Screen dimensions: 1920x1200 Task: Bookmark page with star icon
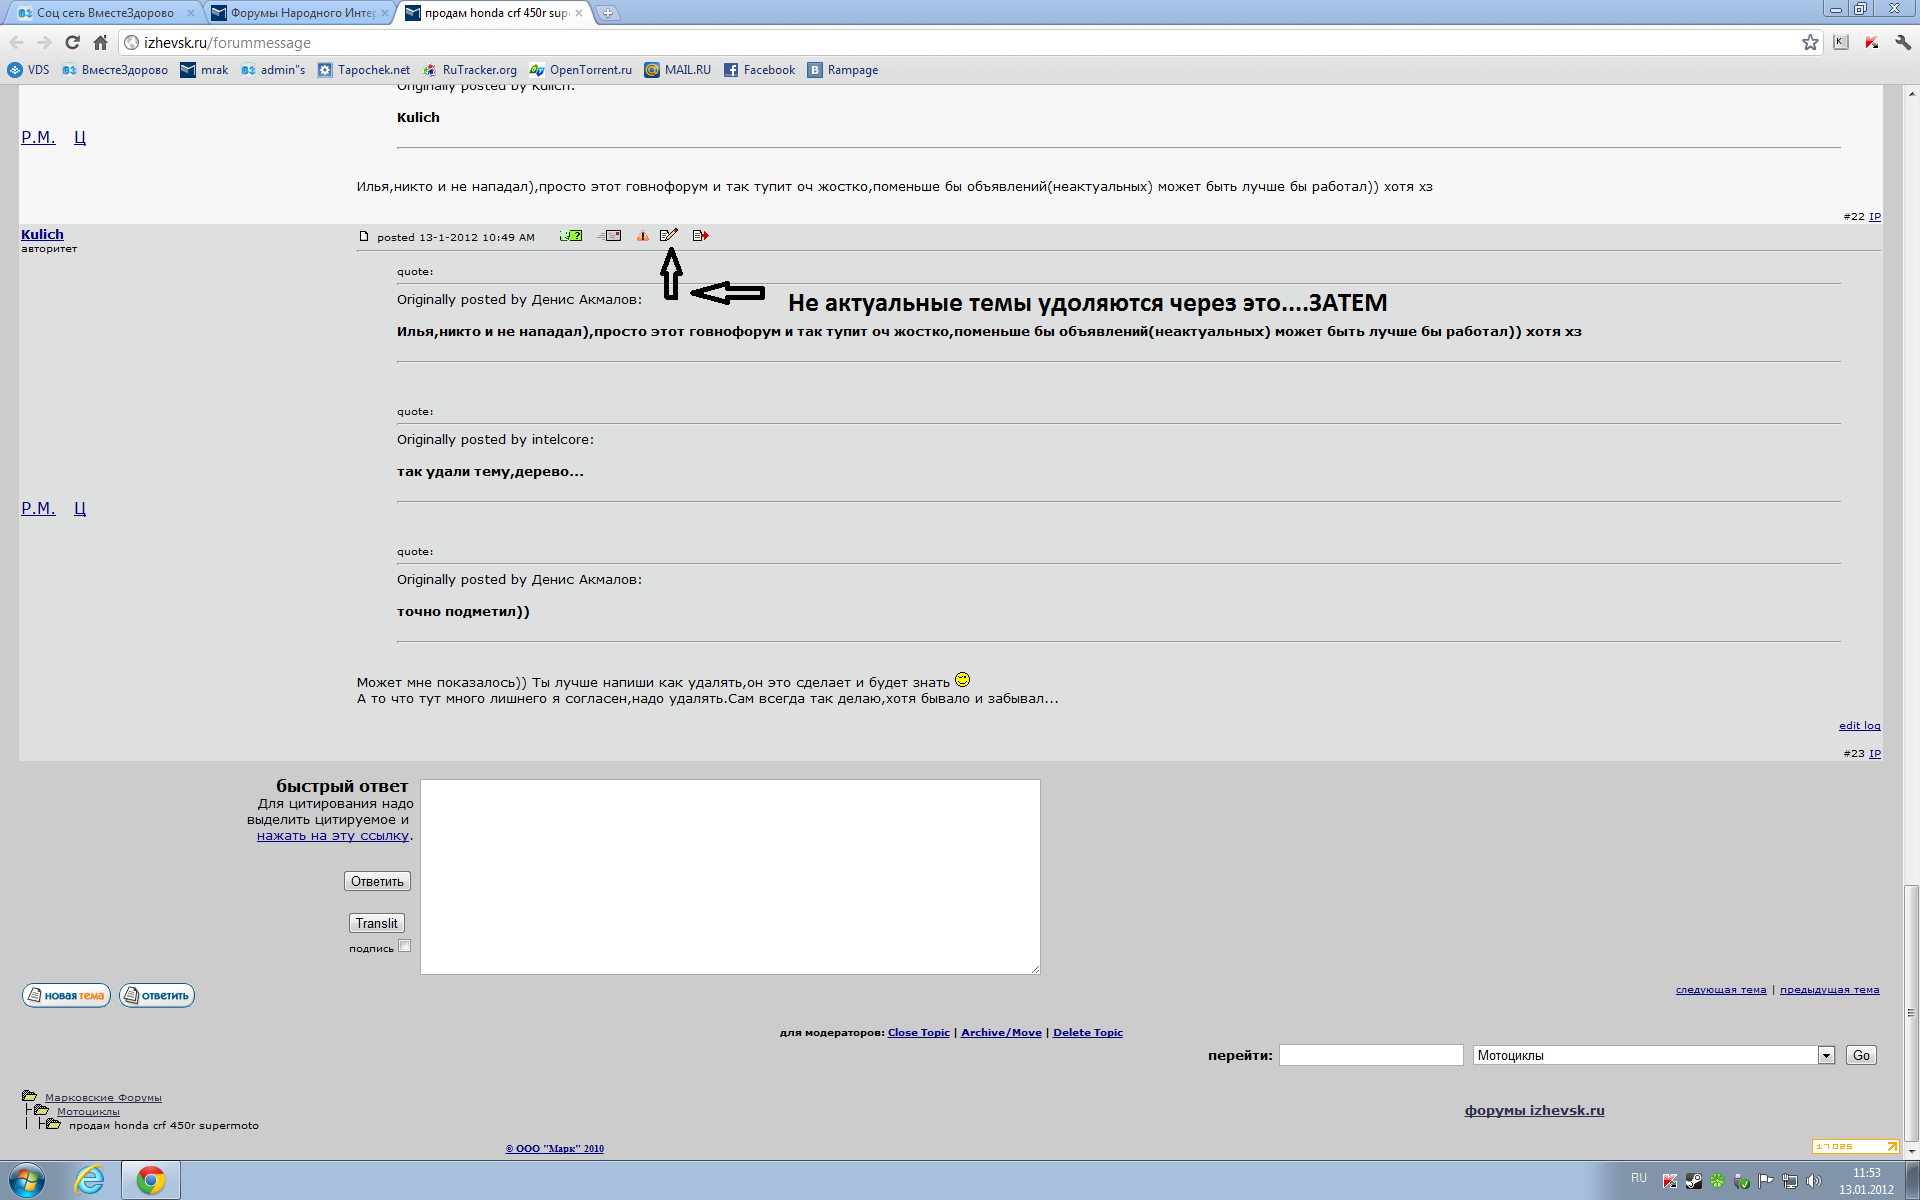(x=1810, y=42)
